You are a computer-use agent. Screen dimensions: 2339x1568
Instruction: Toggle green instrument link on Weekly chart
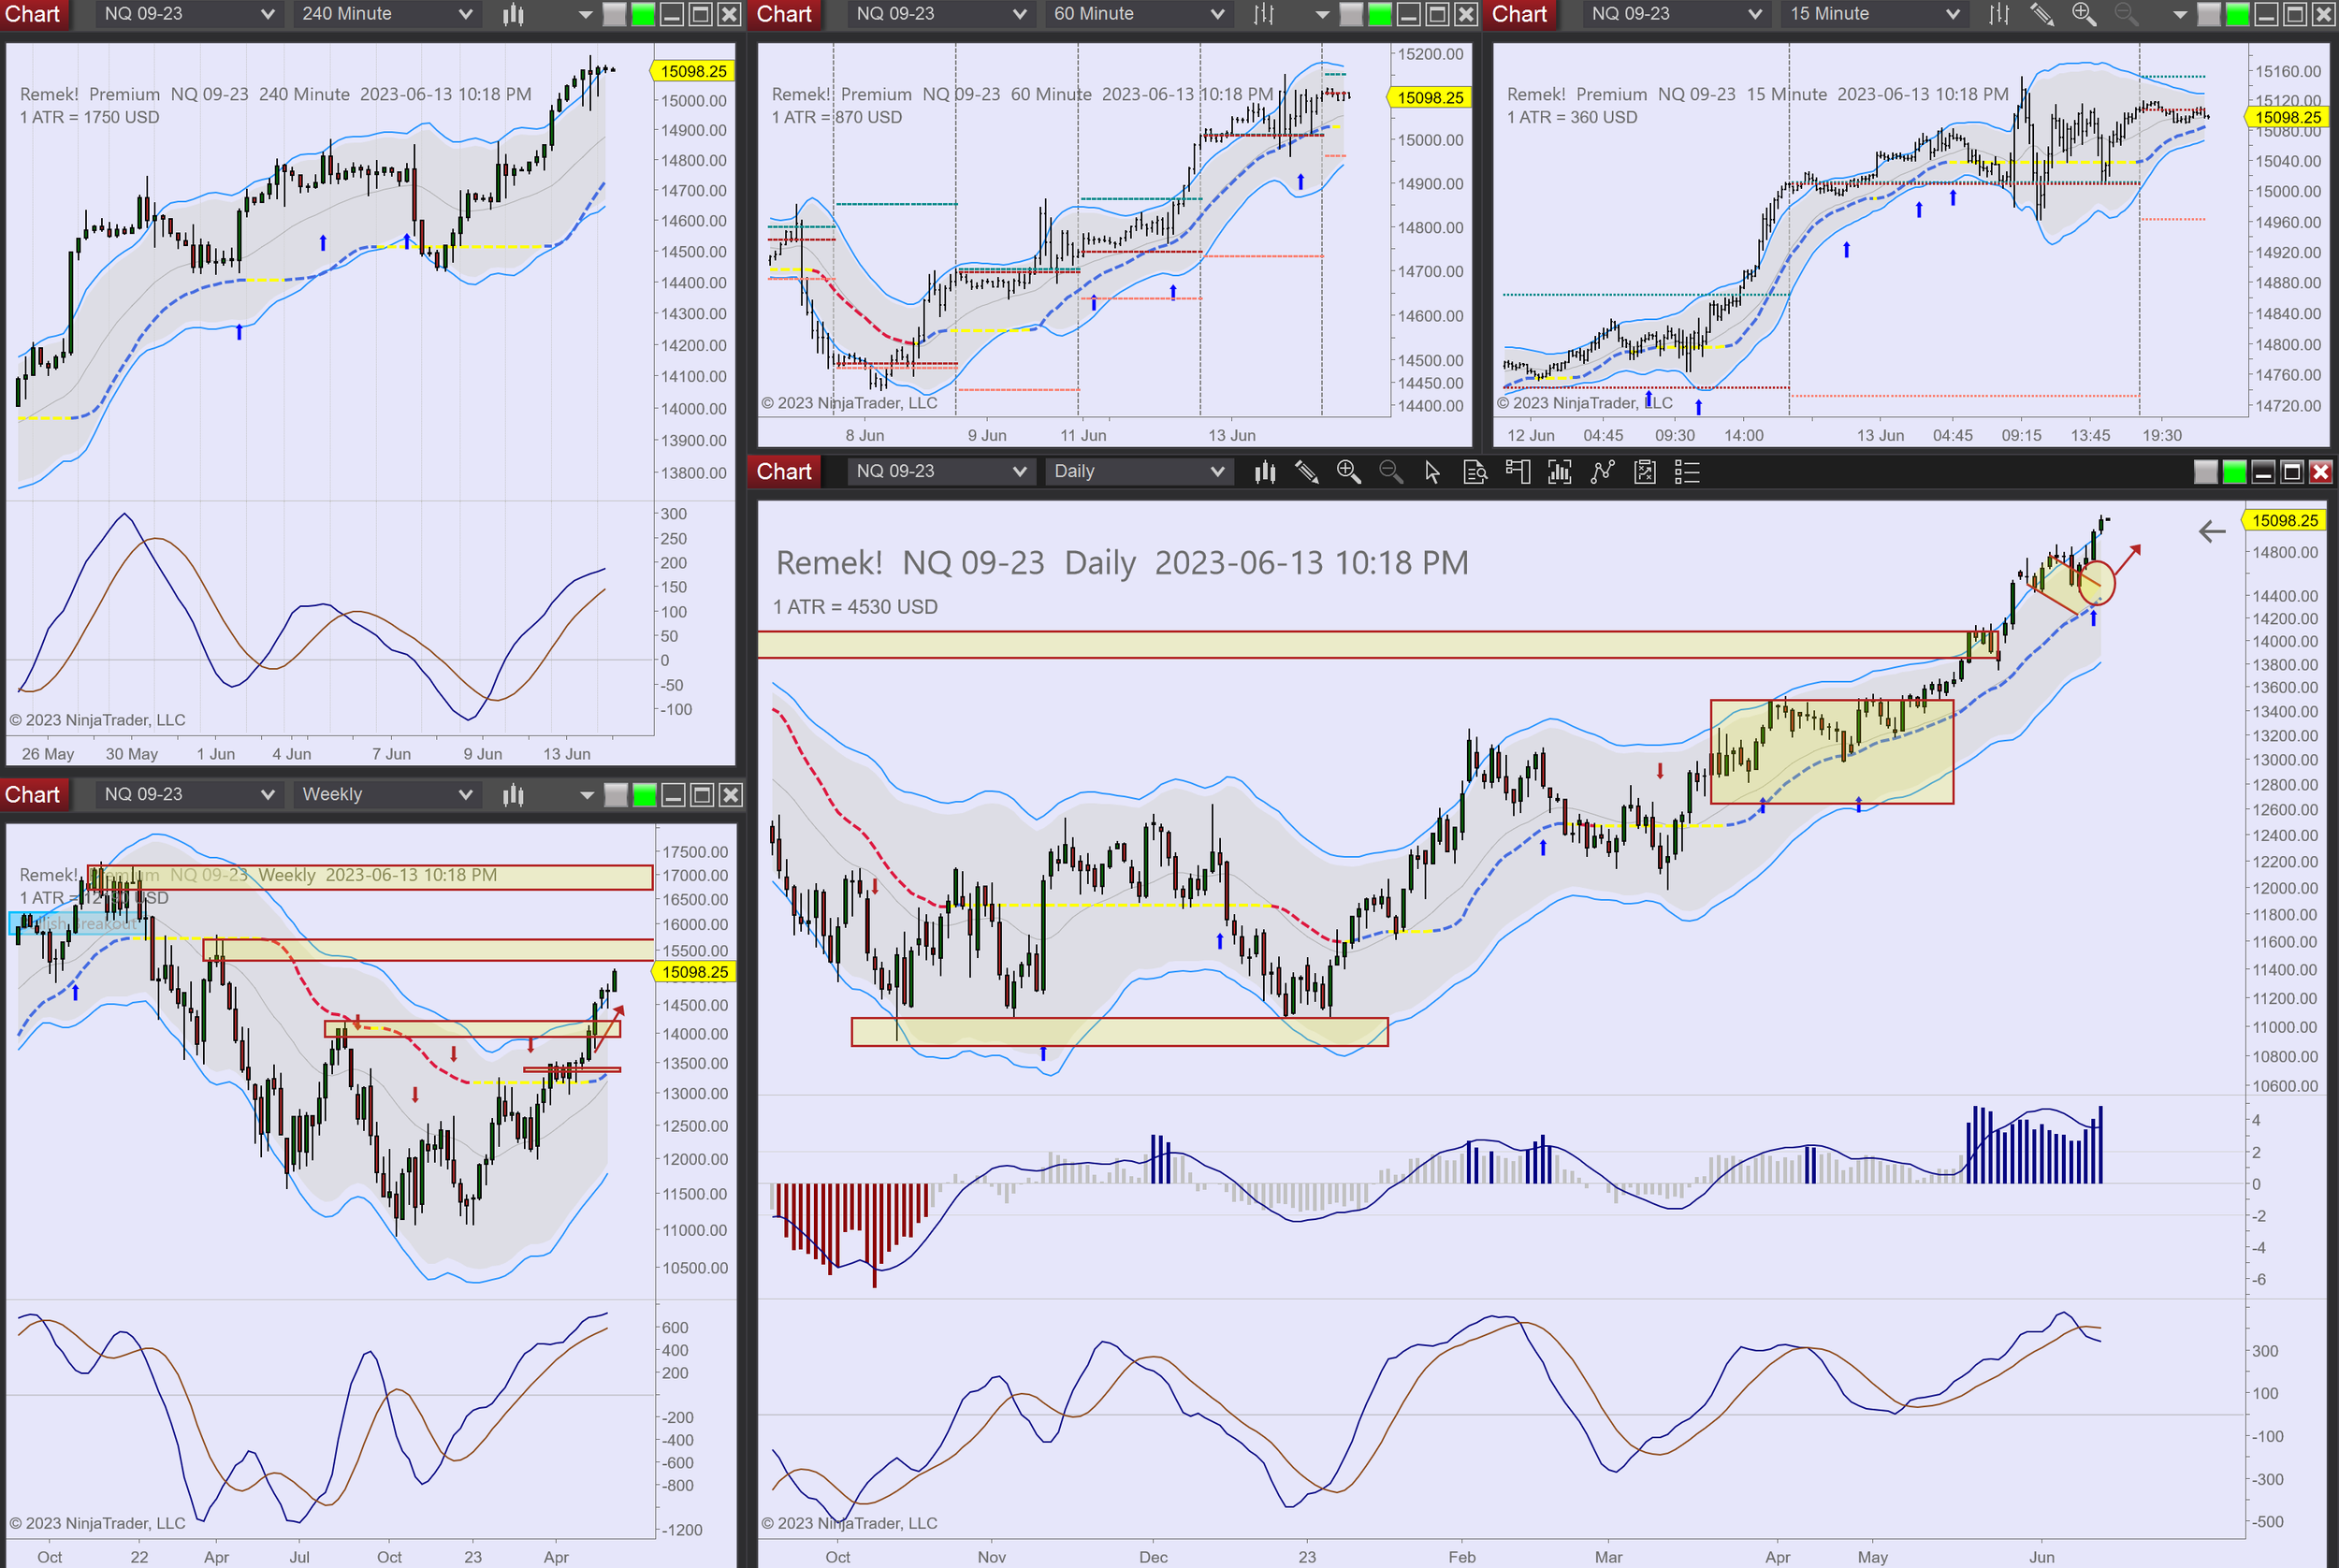645,795
